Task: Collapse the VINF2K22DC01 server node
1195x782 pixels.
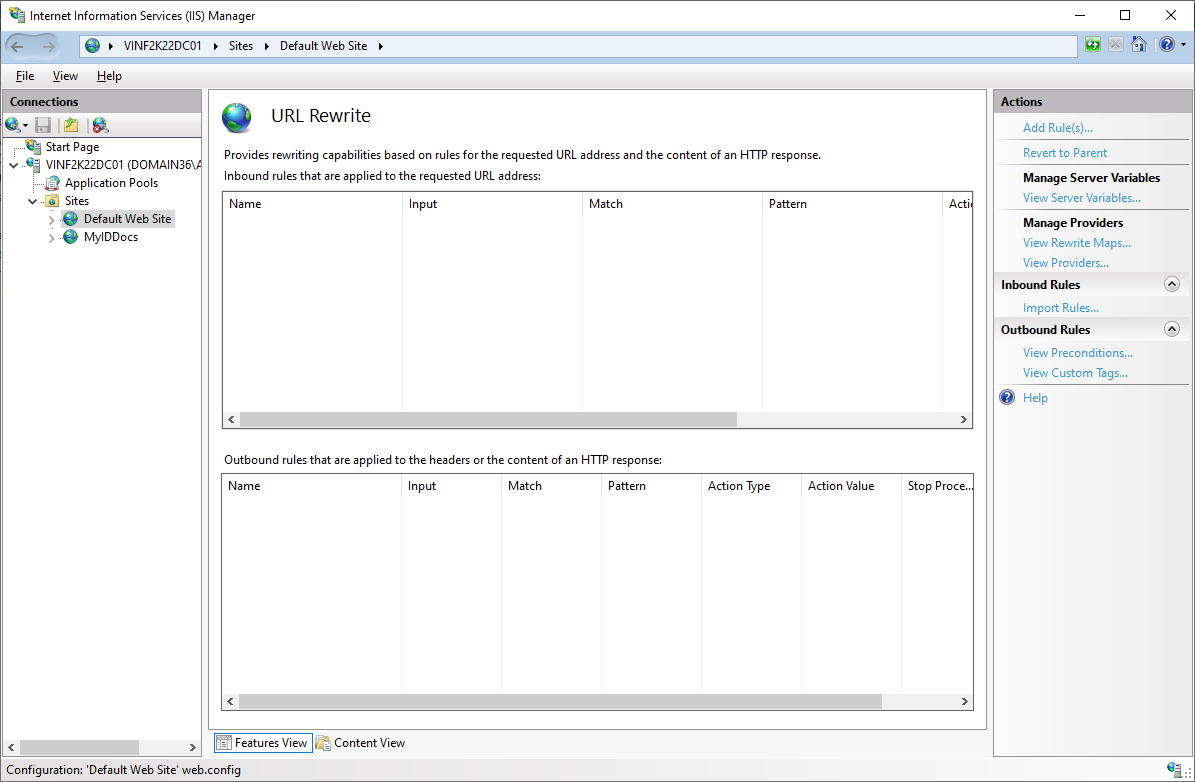Action: coord(14,165)
